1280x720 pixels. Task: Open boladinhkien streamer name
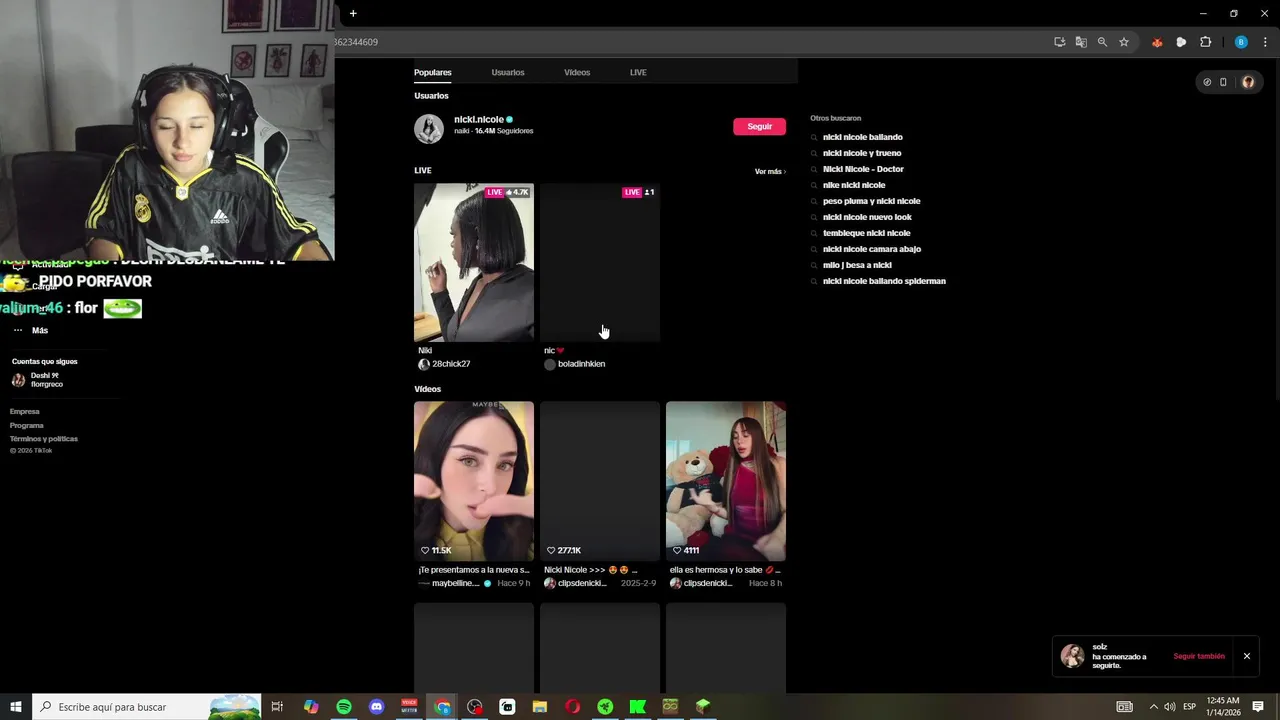tap(581, 364)
